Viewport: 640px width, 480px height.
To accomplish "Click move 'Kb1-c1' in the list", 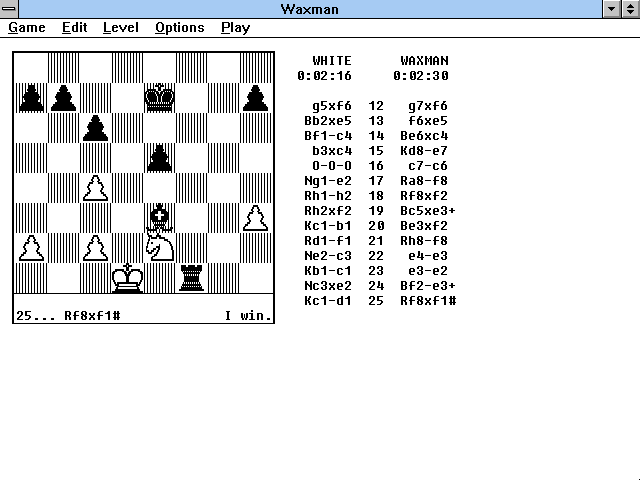I will (x=328, y=271).
